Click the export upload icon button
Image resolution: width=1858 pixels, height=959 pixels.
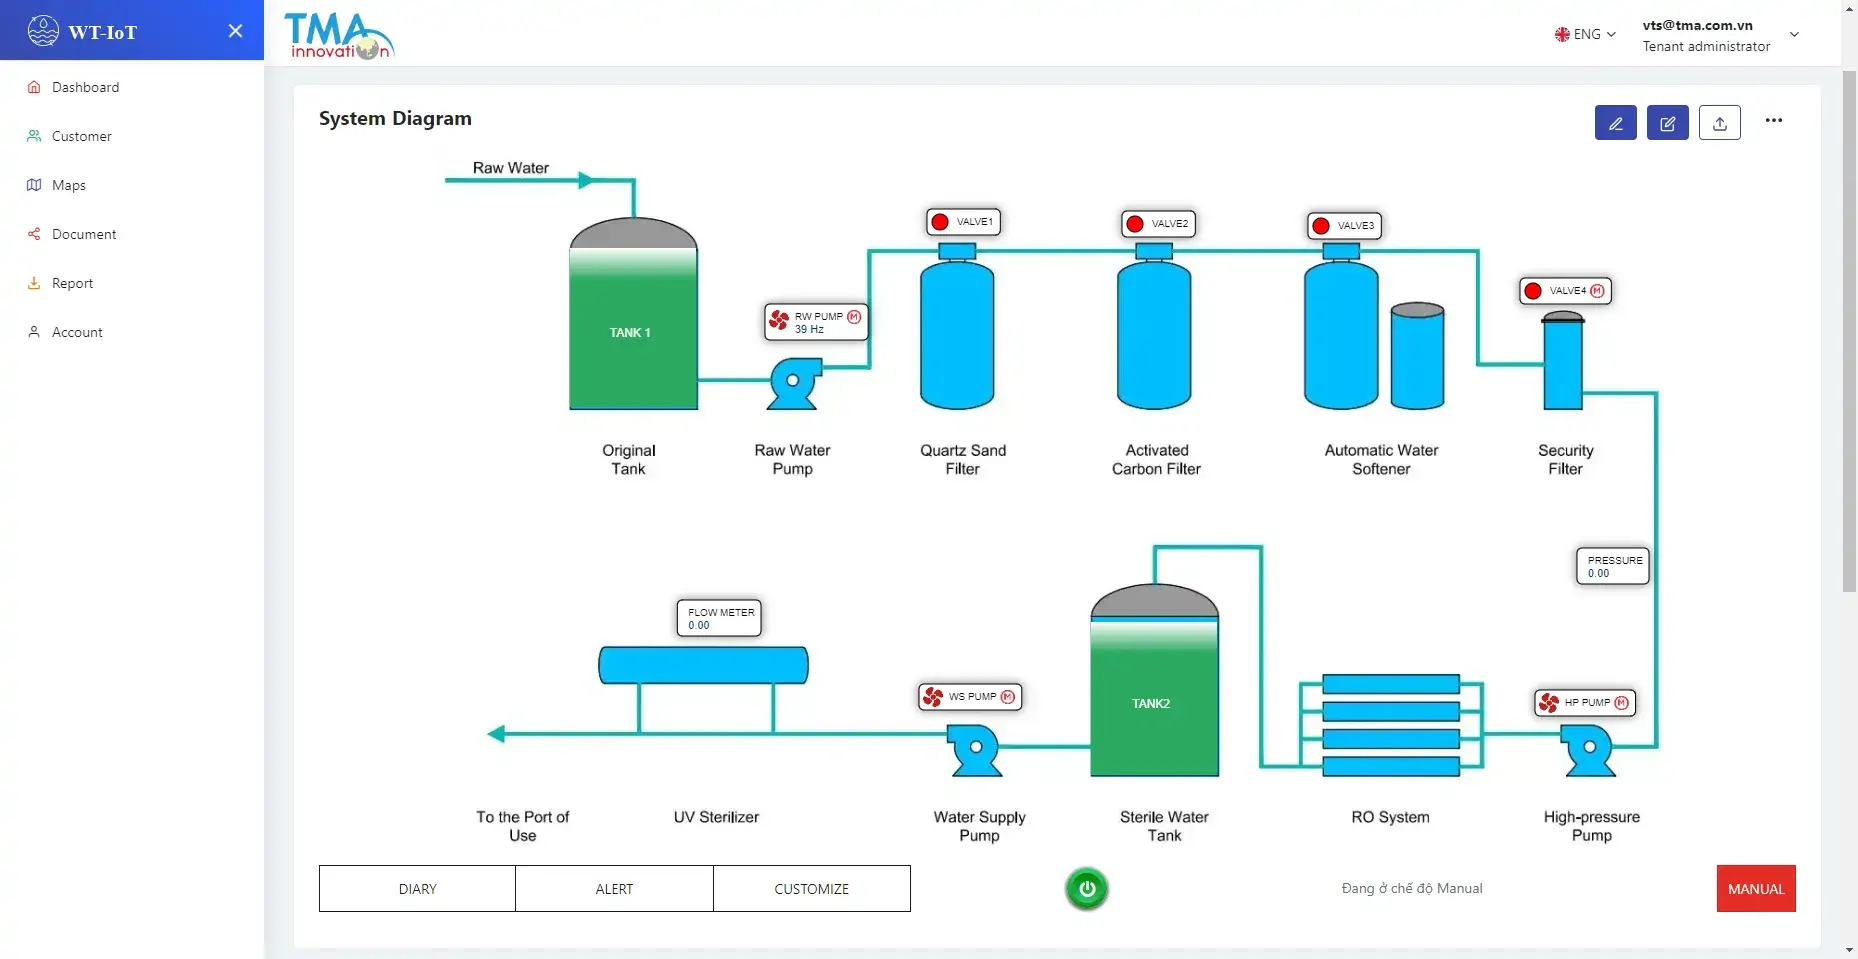(1719, 123)
